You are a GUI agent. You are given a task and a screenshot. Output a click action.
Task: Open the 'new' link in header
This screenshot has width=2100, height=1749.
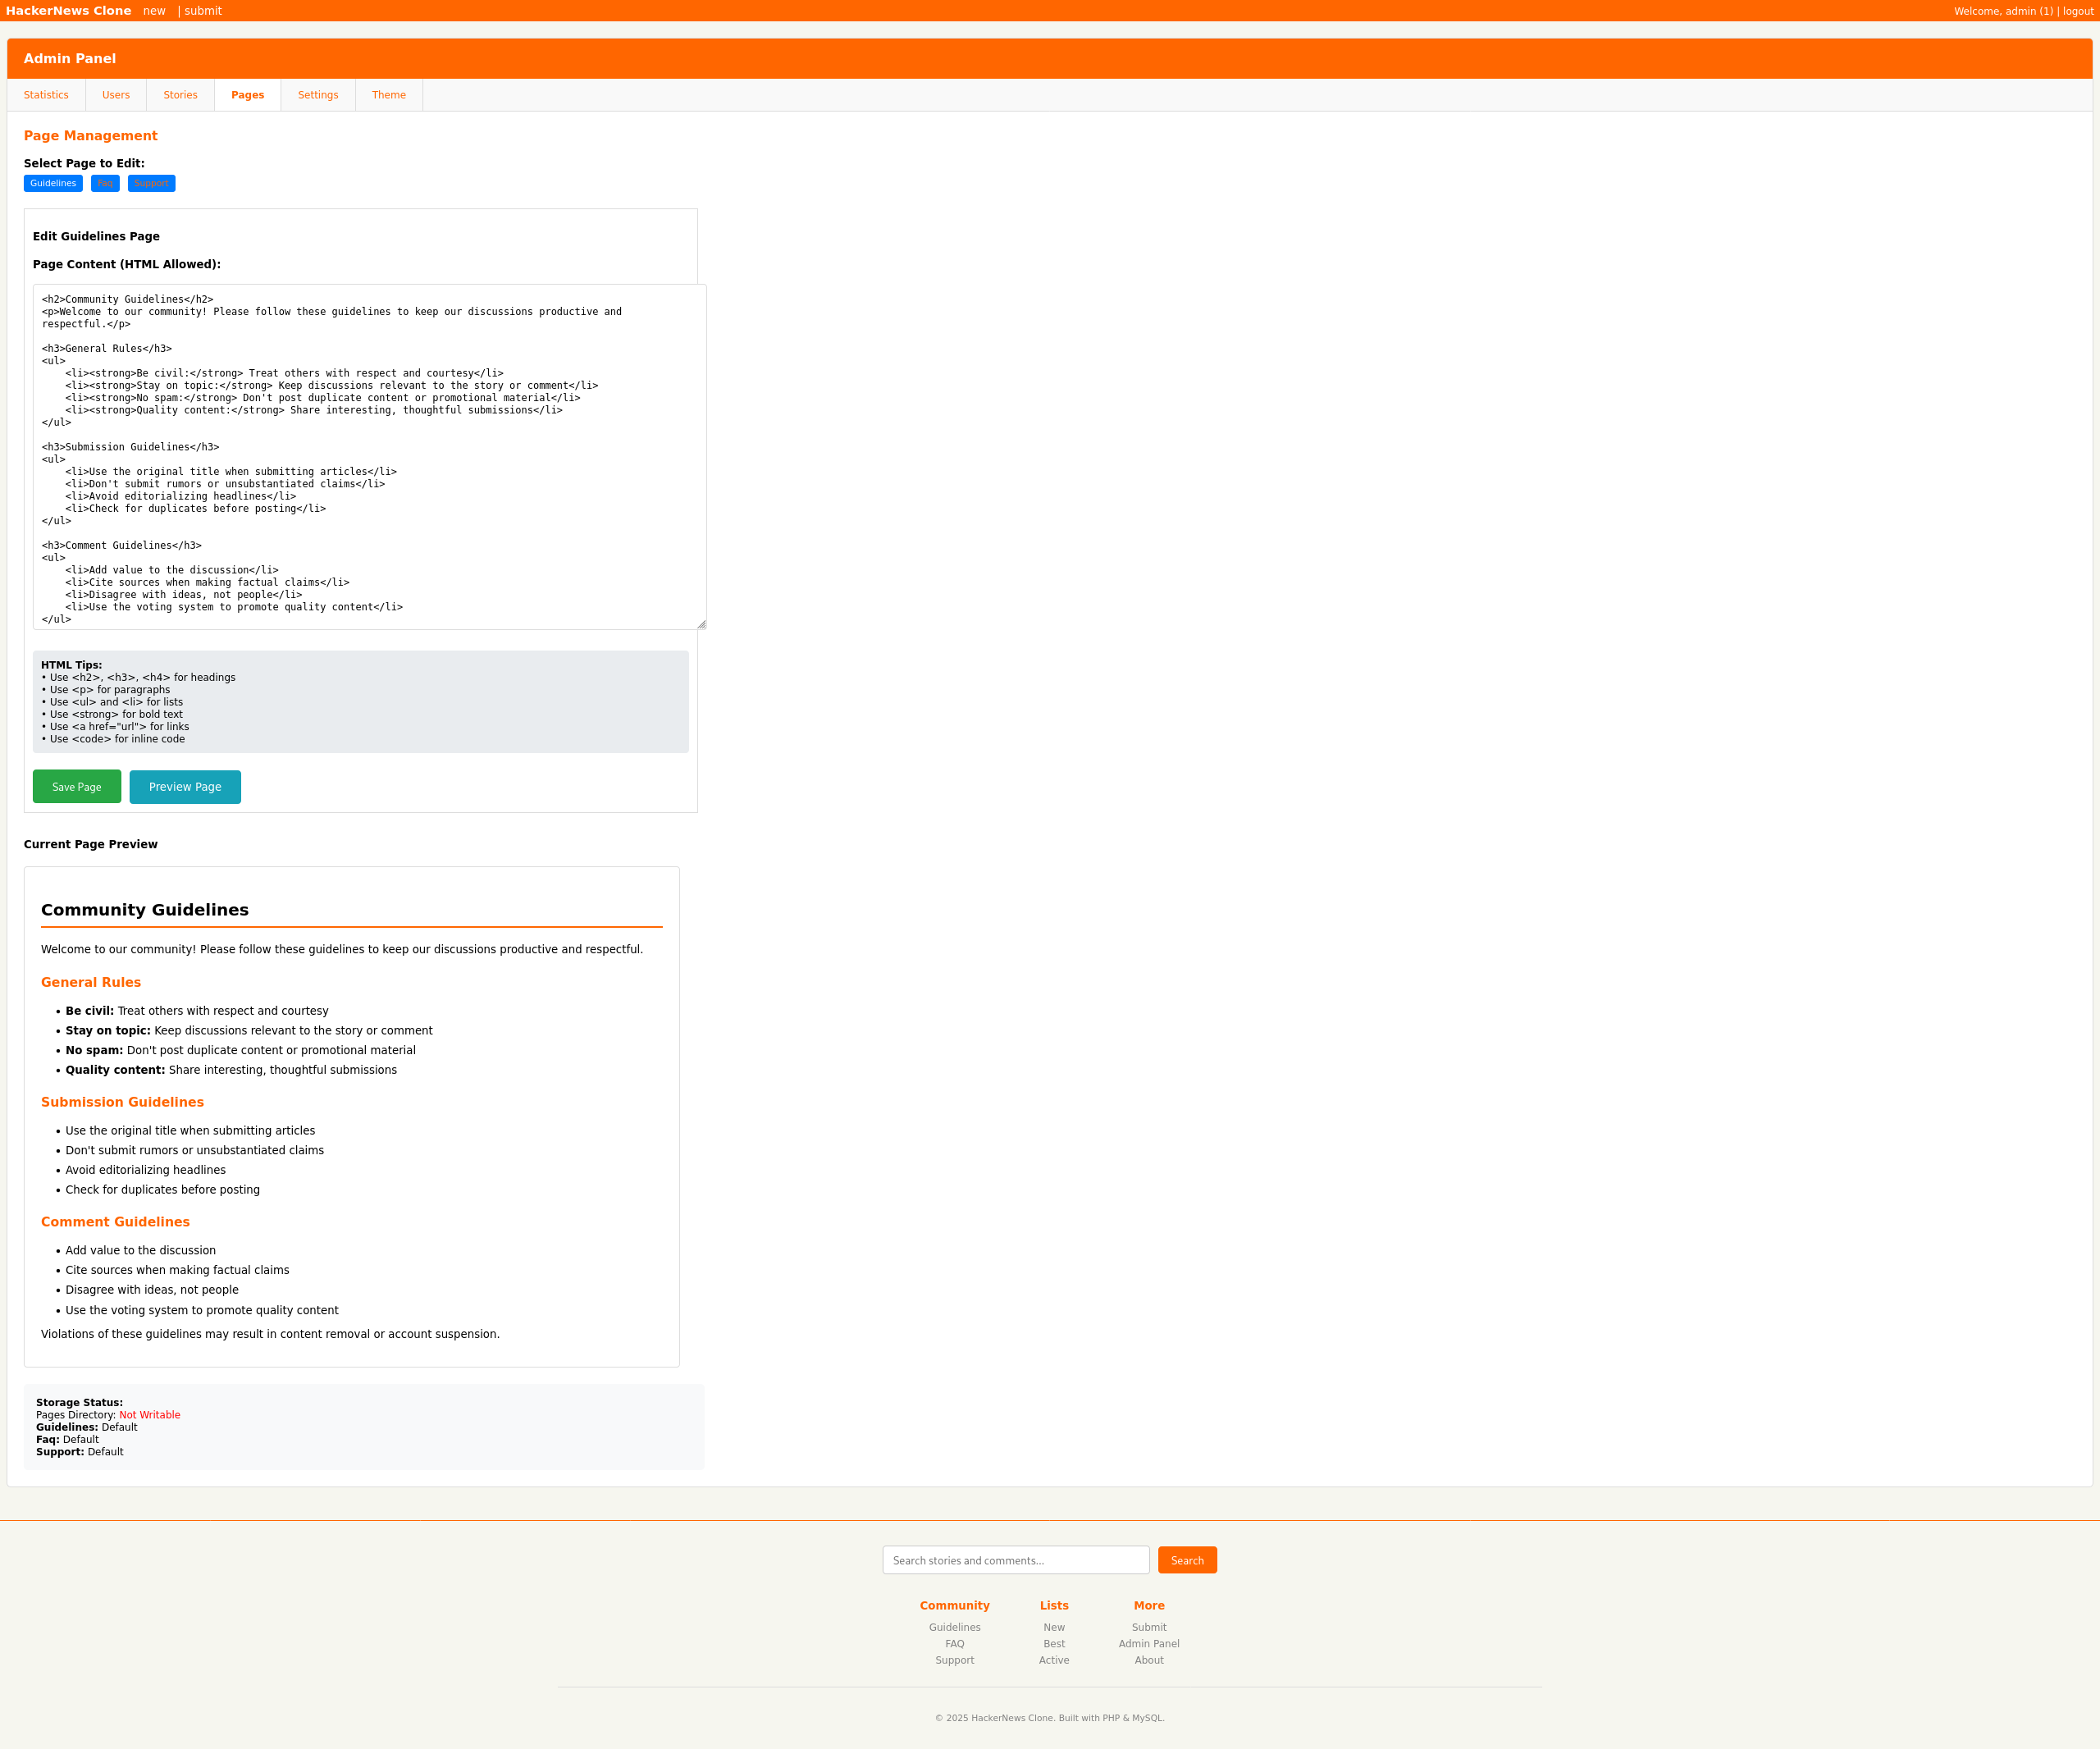pos(154,11)
